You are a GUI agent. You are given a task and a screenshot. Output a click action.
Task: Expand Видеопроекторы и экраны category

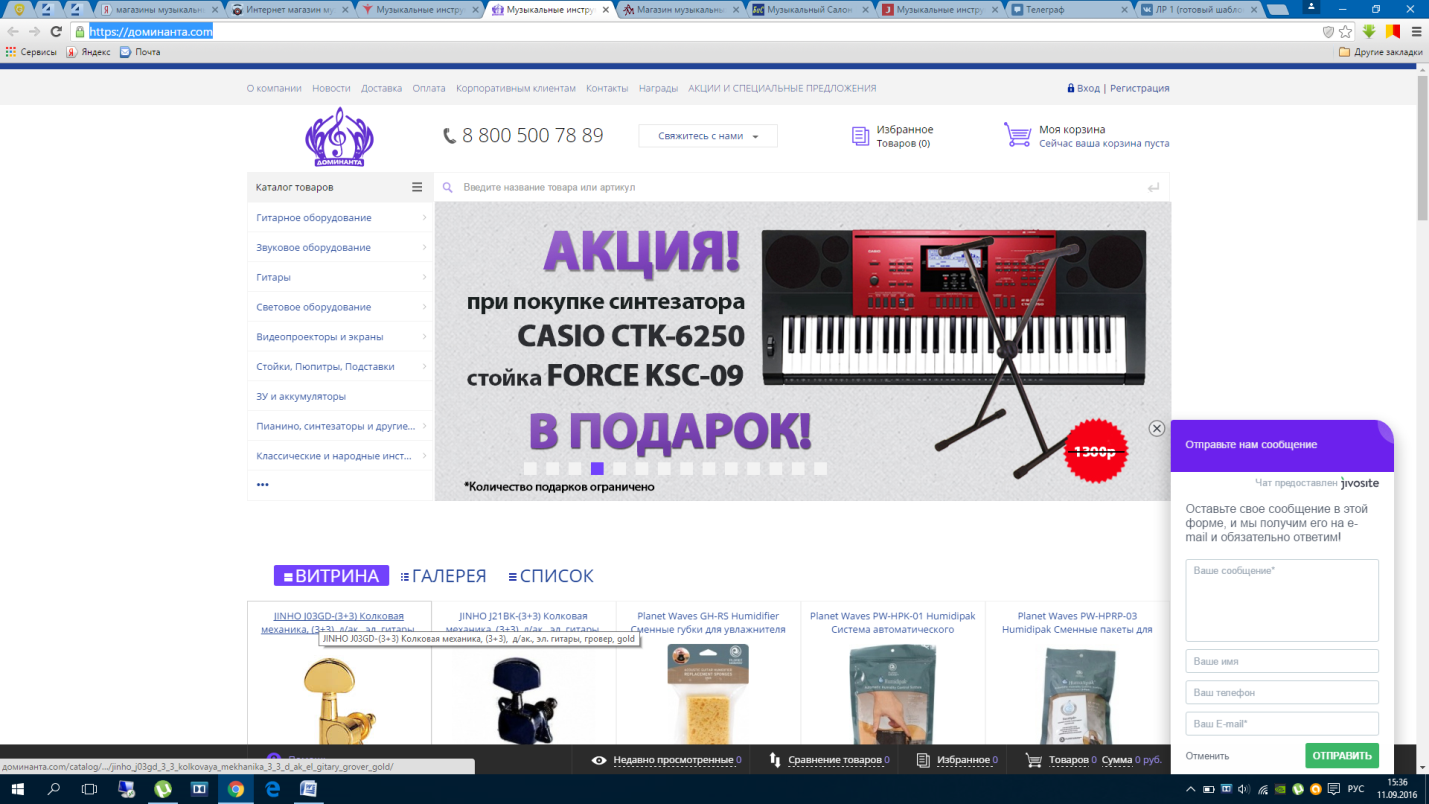pyautogui.click(x=340, y=337)
